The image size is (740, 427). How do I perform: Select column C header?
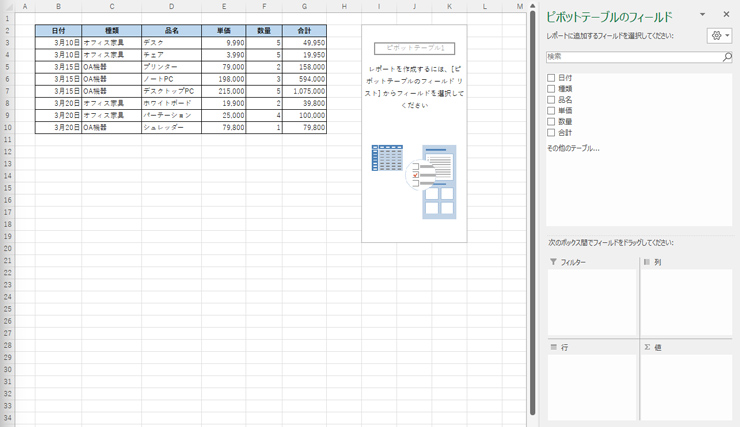pos(111,6)
